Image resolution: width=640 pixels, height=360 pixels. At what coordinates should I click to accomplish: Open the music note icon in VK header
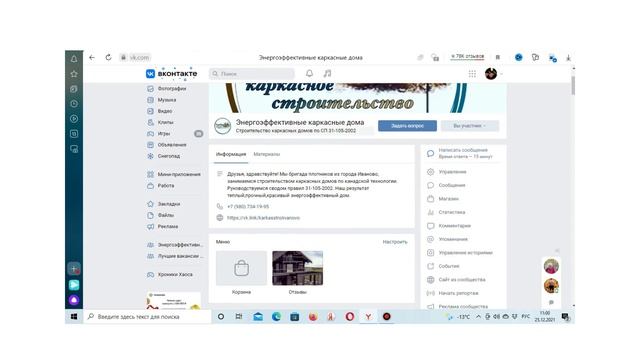tap(327, 73)
